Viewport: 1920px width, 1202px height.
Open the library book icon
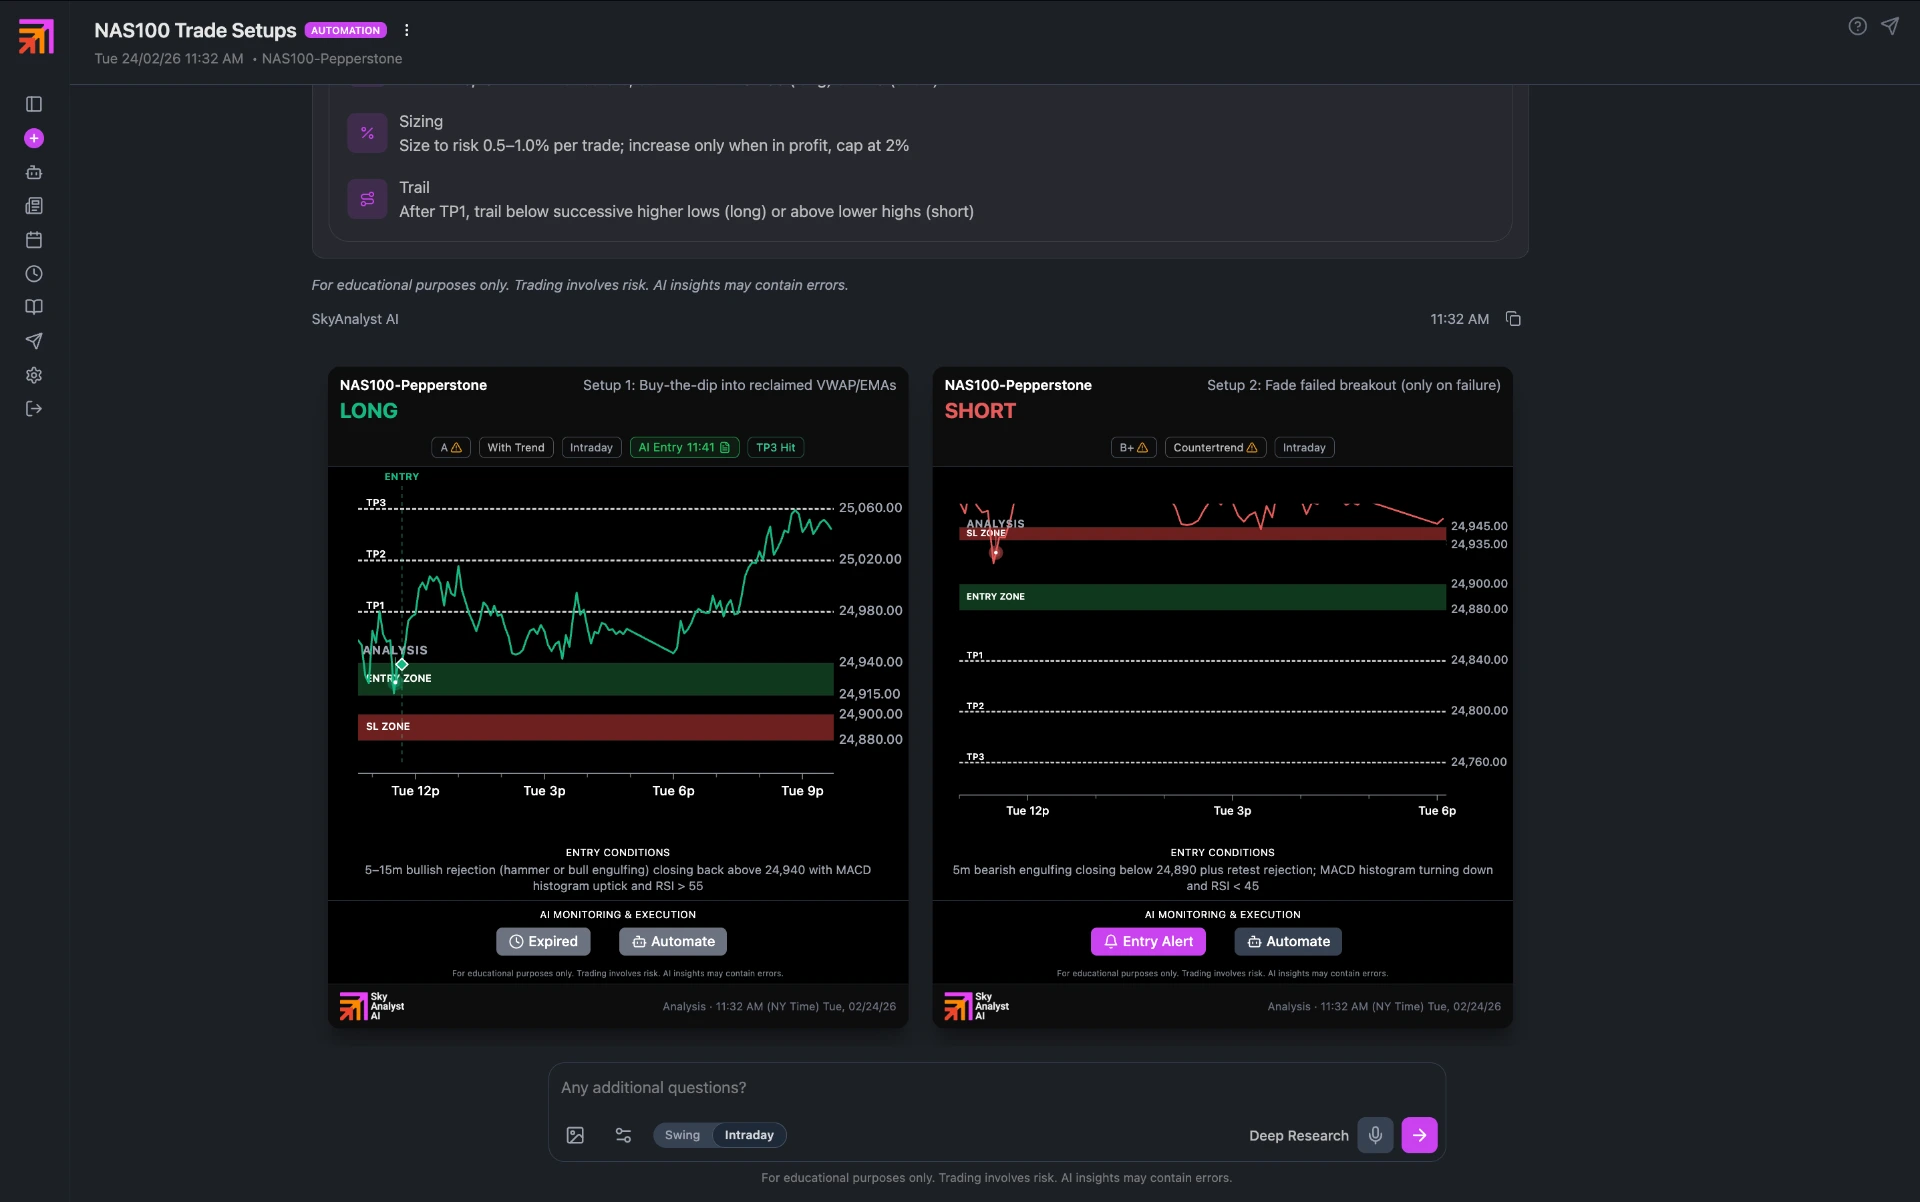34,307
